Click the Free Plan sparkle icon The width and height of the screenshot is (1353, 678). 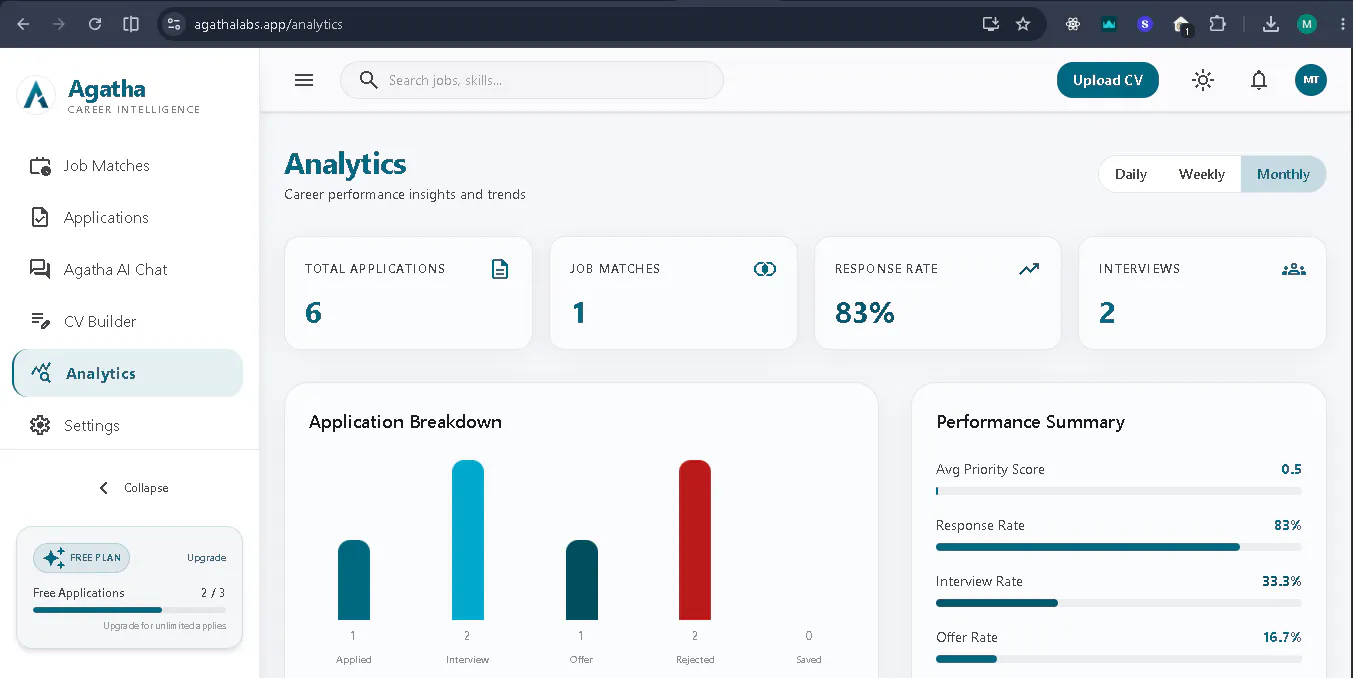point(54,558)
